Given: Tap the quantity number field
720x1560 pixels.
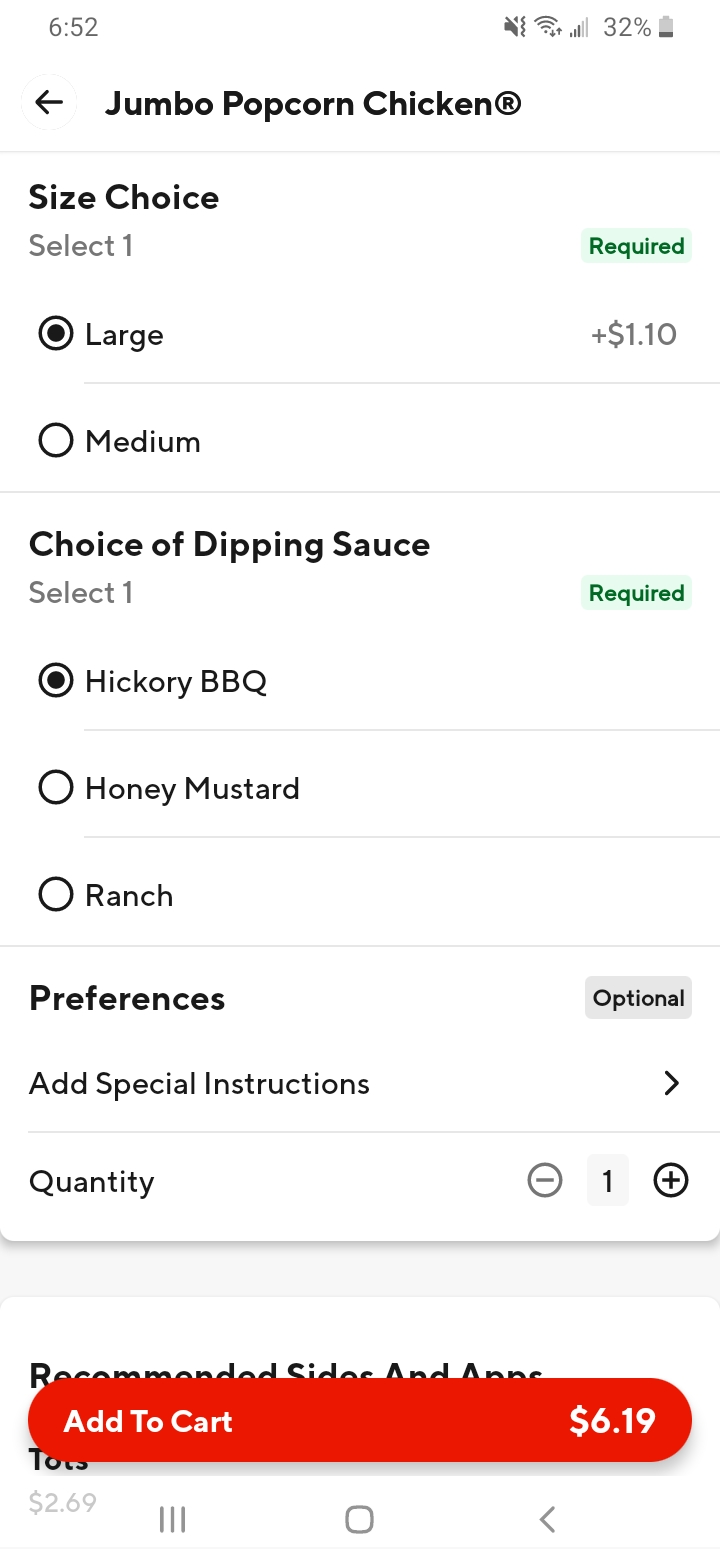Looking at the screenshot, I should click(607, 1181).
